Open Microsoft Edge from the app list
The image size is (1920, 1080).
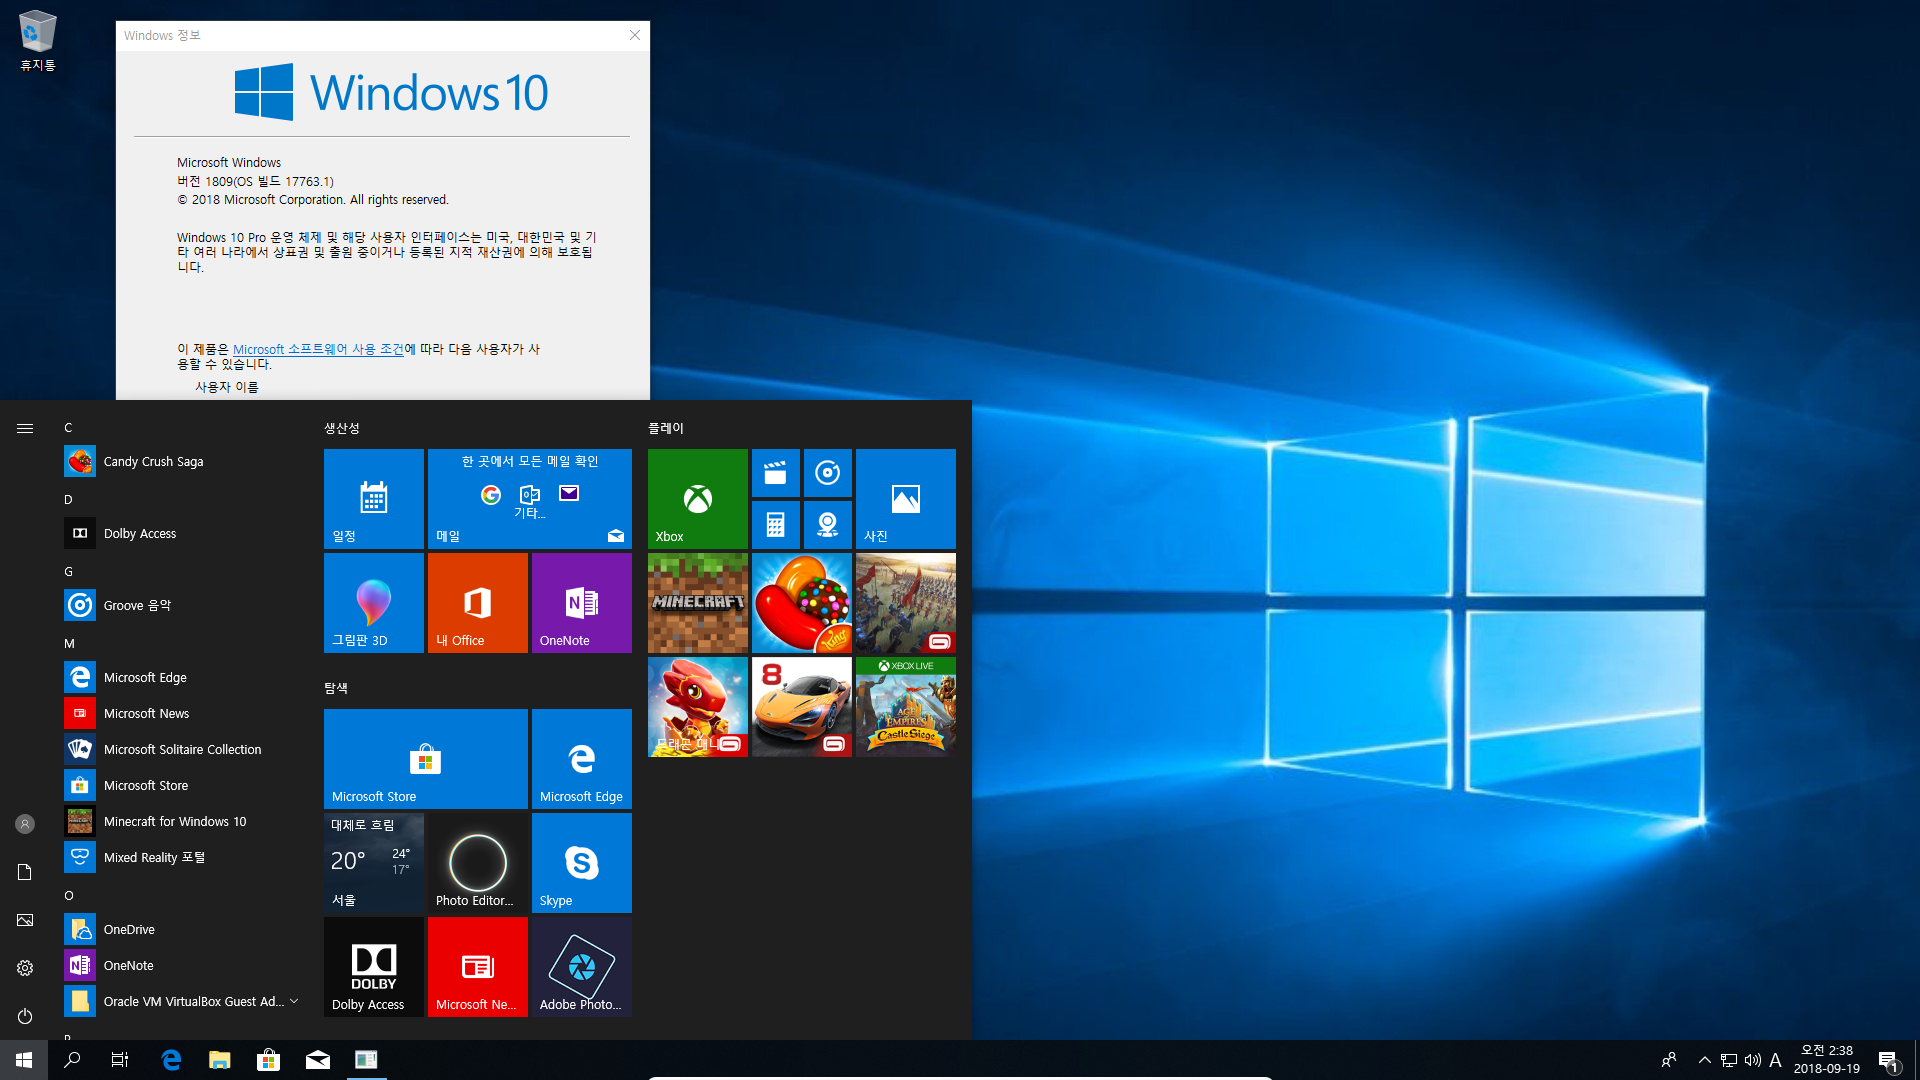180,677
